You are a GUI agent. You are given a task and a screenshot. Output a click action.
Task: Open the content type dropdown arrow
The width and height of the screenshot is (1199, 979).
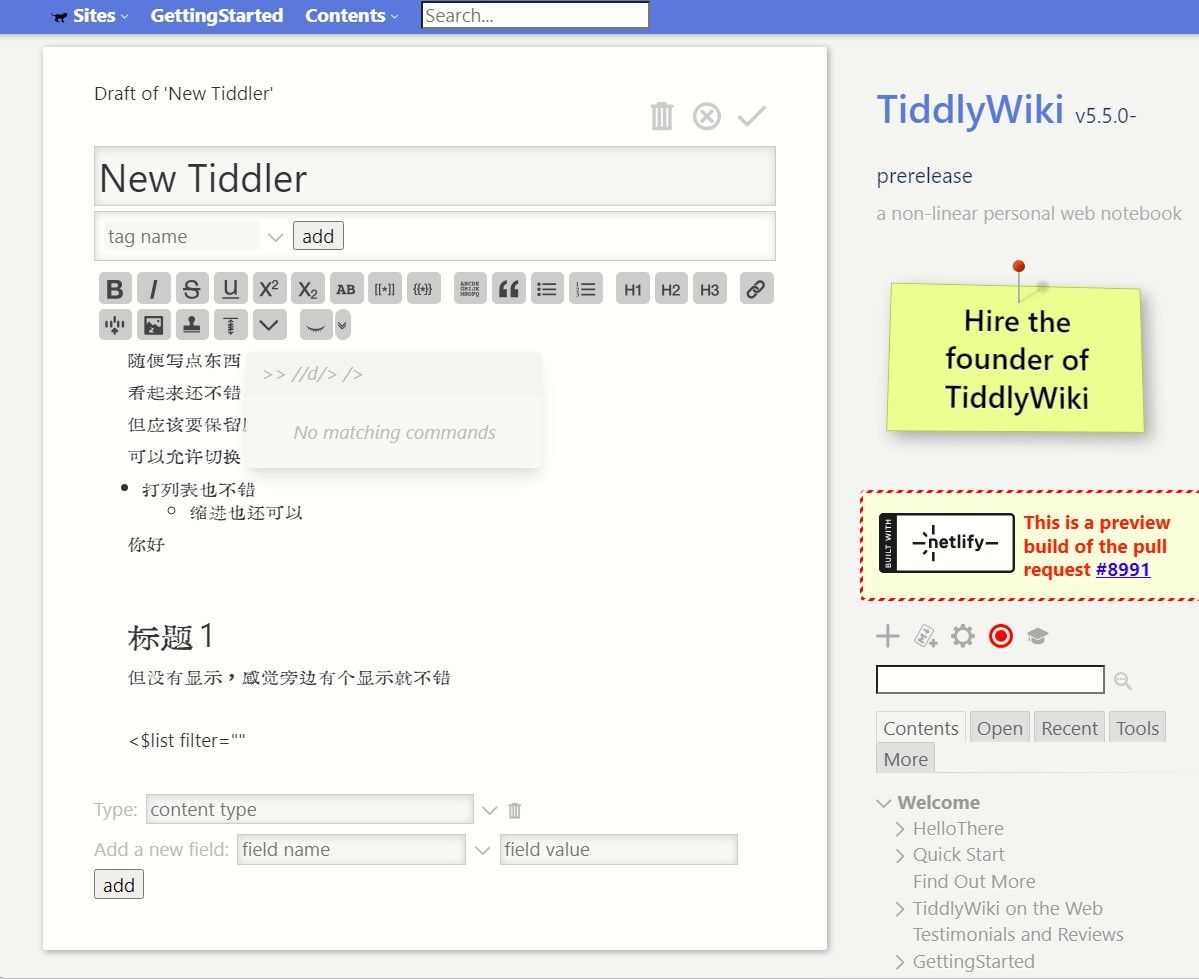tap(489, 810)
